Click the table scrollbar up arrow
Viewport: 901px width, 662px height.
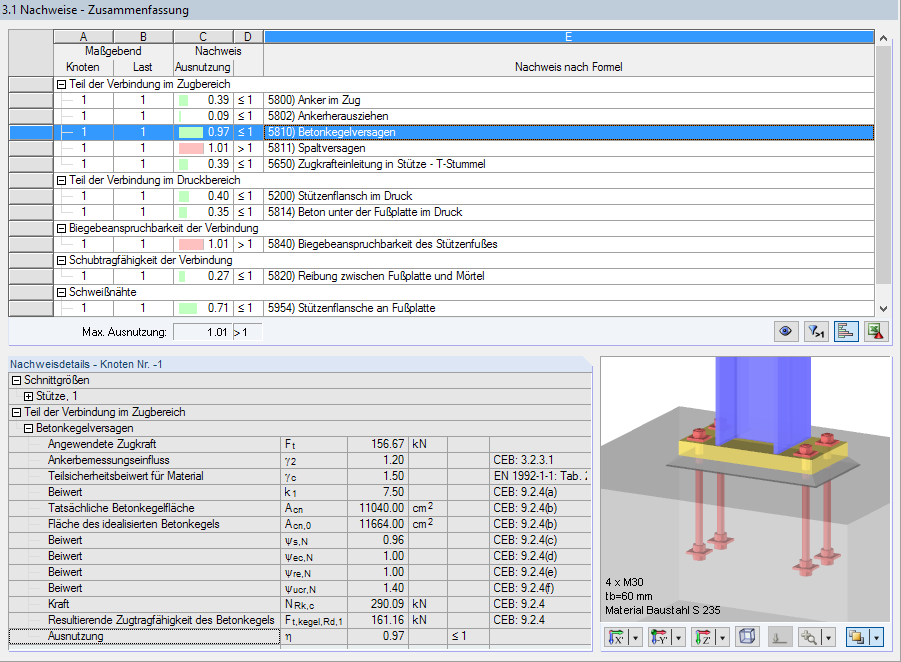point(883,39)
